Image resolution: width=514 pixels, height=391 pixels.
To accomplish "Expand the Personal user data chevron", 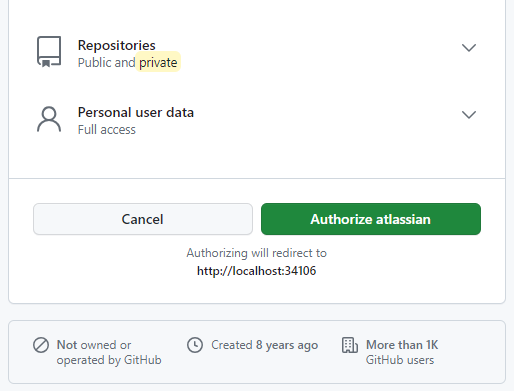I will point(469,115).
